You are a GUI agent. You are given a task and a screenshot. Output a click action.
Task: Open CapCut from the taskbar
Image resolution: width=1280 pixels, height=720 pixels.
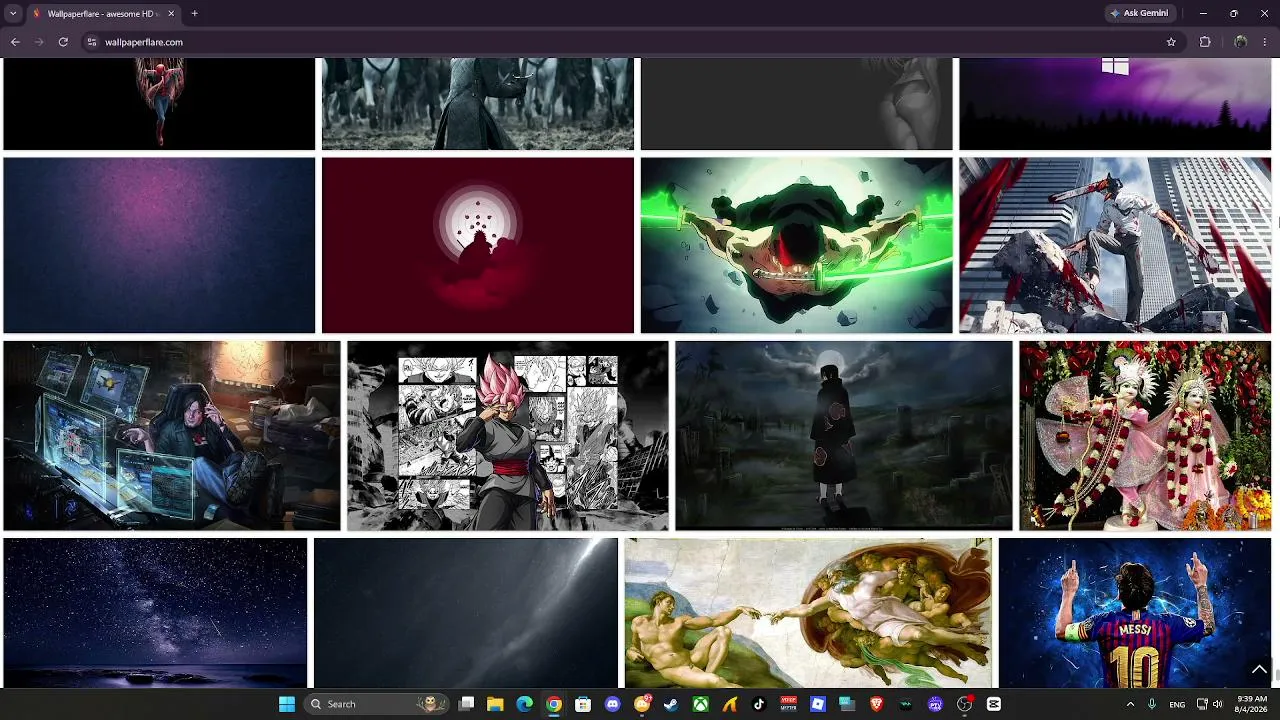(994, 704)
